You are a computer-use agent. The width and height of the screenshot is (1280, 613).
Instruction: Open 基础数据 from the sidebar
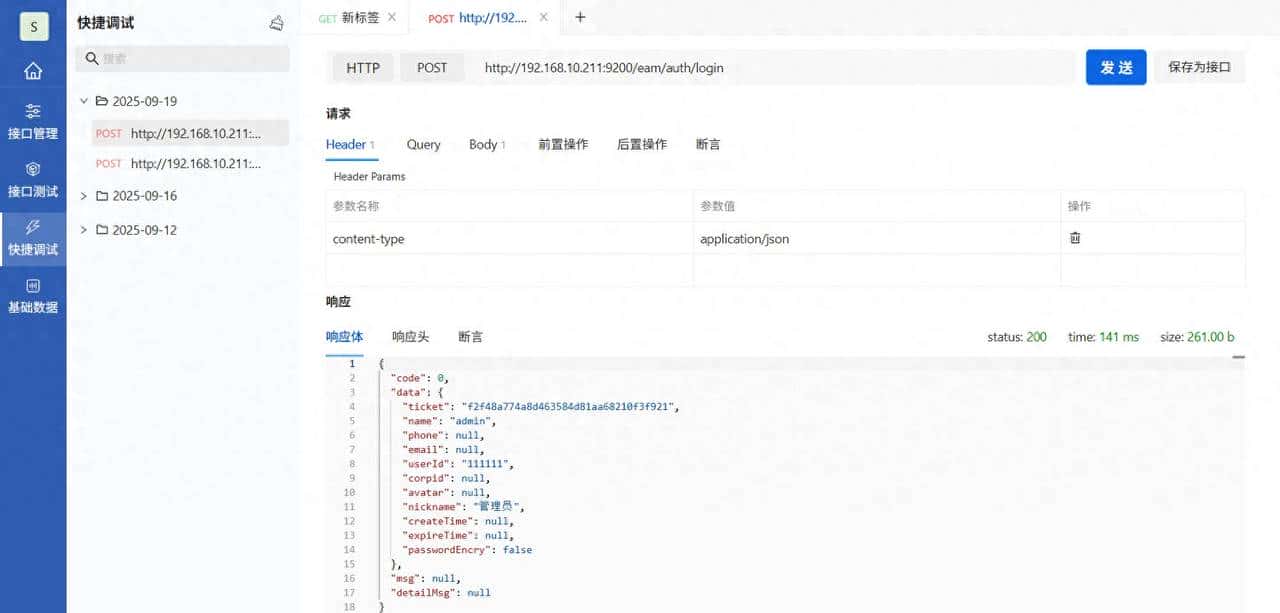33,296
